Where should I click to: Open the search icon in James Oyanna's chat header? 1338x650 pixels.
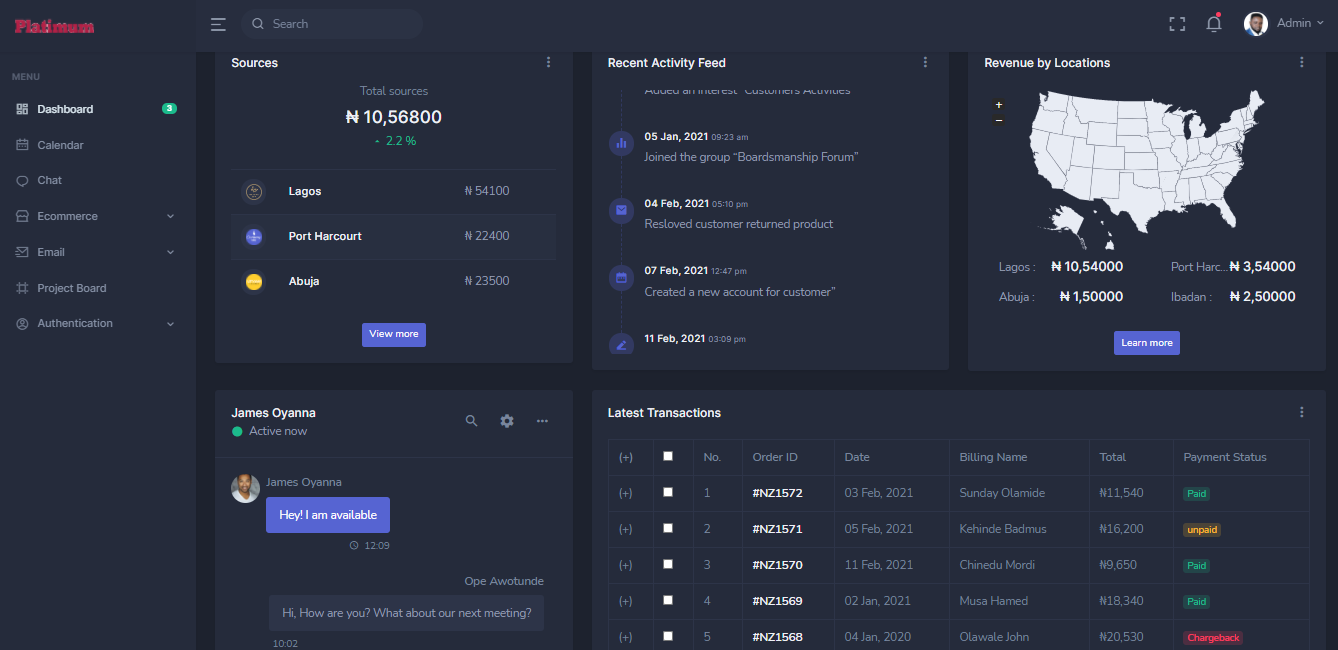coord(471,421)
